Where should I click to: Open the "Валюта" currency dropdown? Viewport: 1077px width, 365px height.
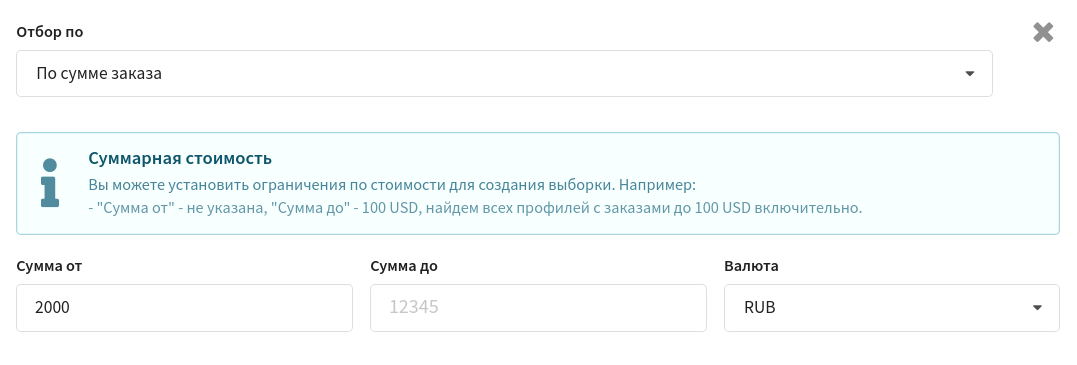[x=892, y=308]
